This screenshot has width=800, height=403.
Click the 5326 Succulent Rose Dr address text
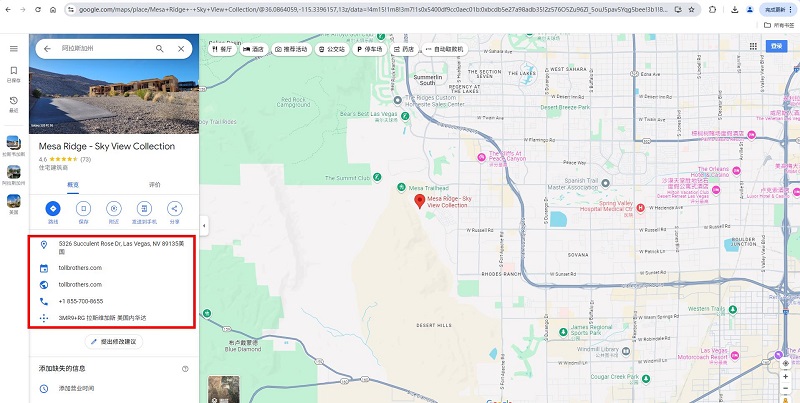coord(121,247)
